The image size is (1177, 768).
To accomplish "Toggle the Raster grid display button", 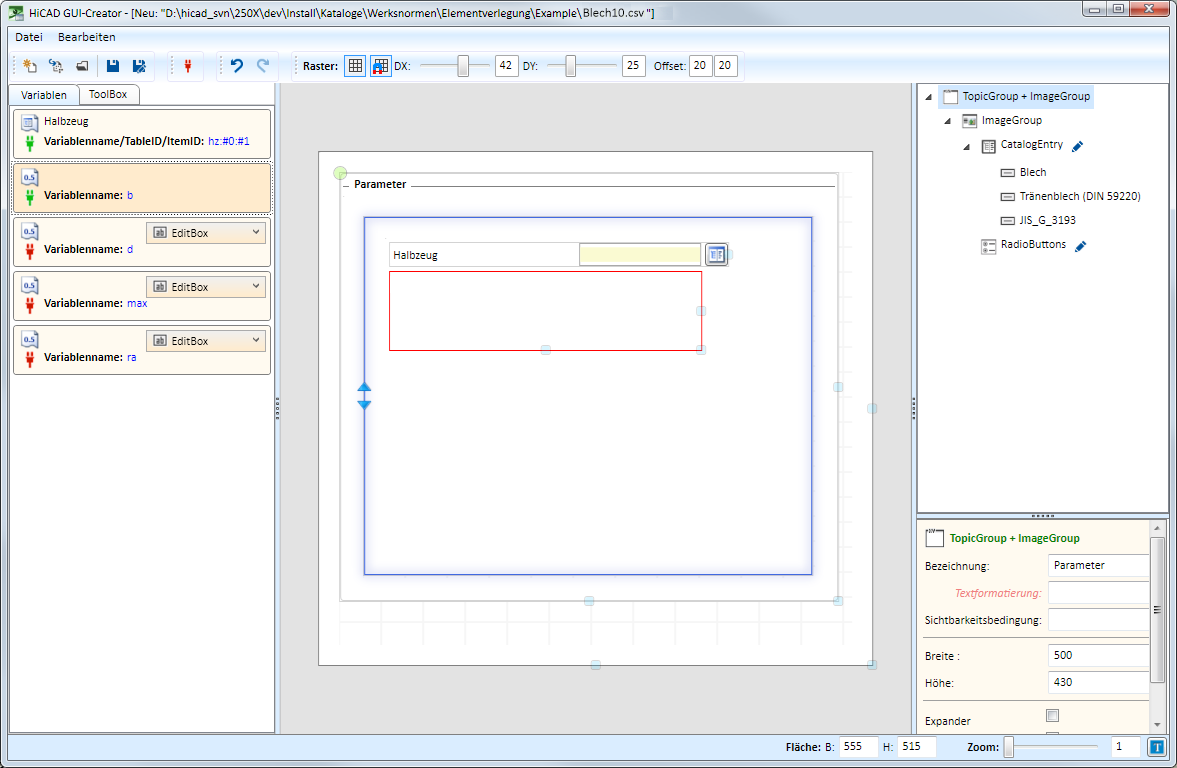I will pyautogui.click(x=355, y=66).
